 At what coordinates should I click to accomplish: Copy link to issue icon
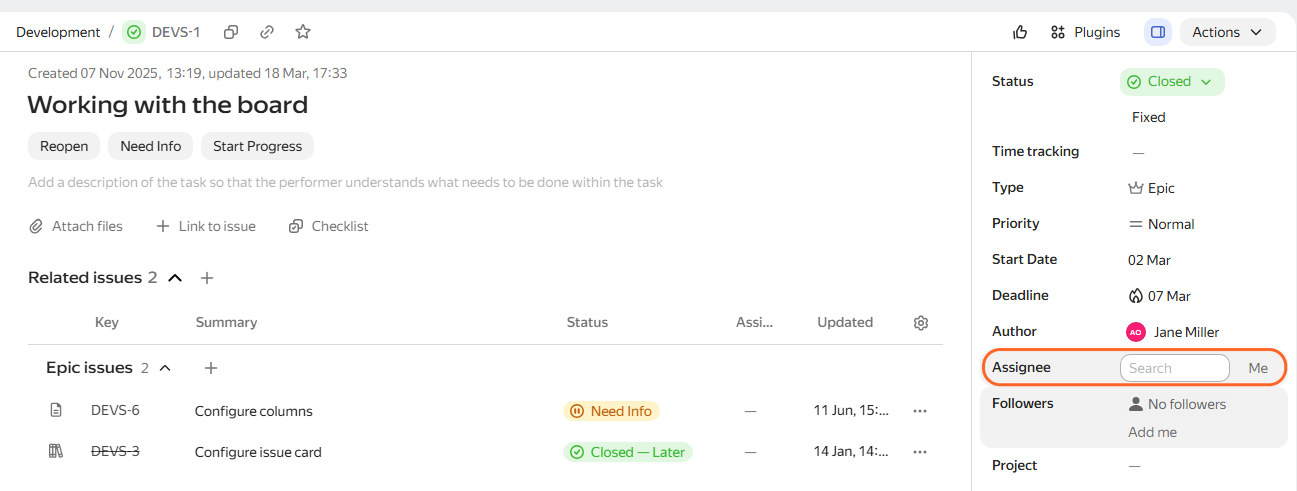point(267,32)
